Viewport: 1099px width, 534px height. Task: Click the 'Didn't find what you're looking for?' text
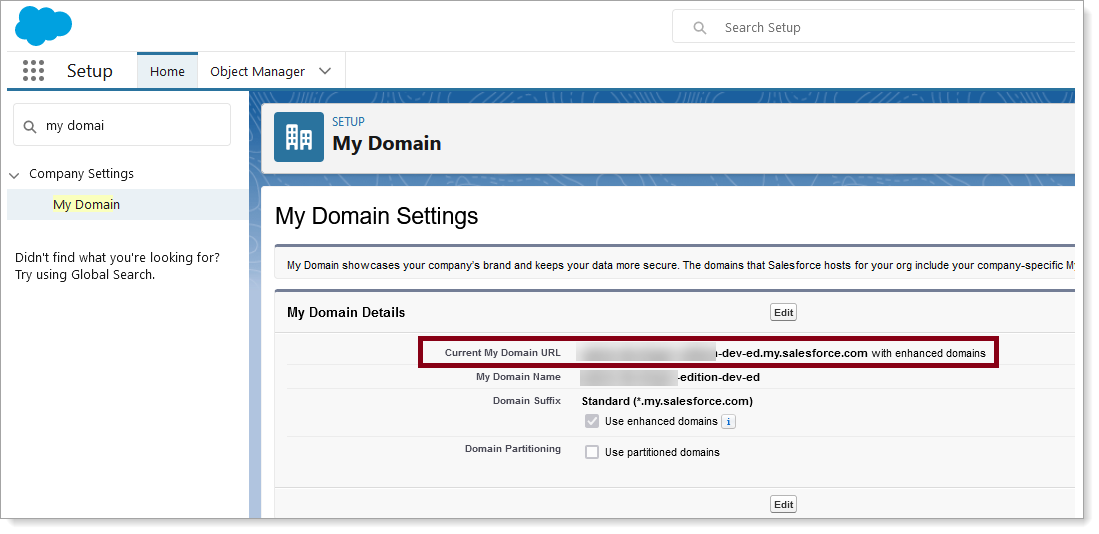coord(117,258)
